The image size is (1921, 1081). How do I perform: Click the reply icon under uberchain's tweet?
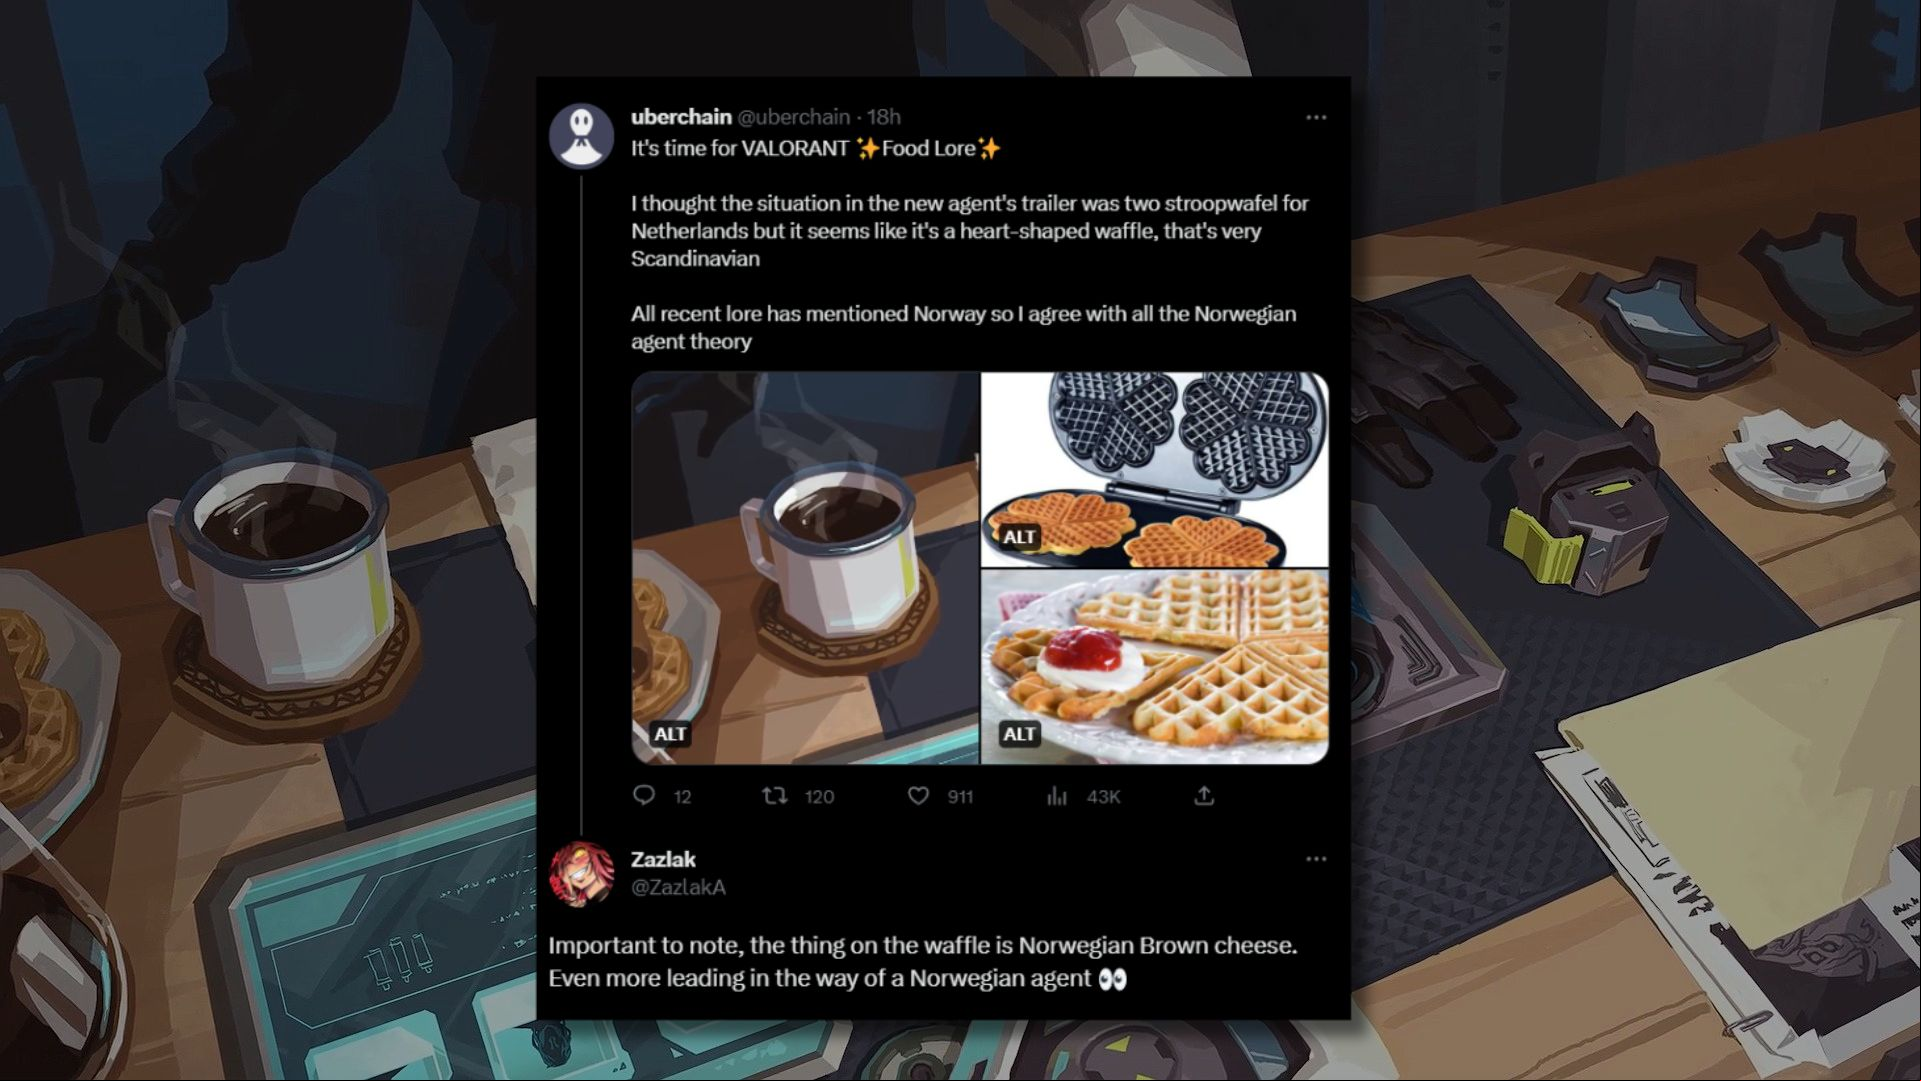(644, 795)
